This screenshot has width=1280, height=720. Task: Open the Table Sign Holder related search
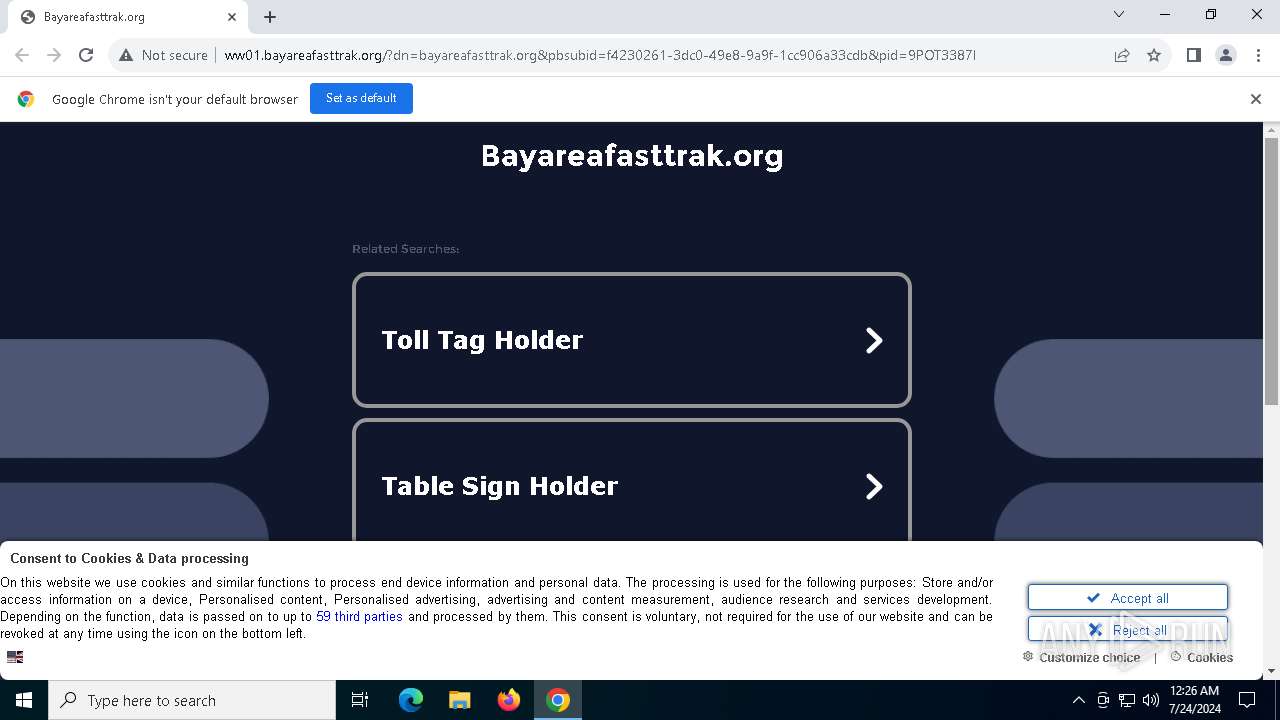tap(631, 481)
